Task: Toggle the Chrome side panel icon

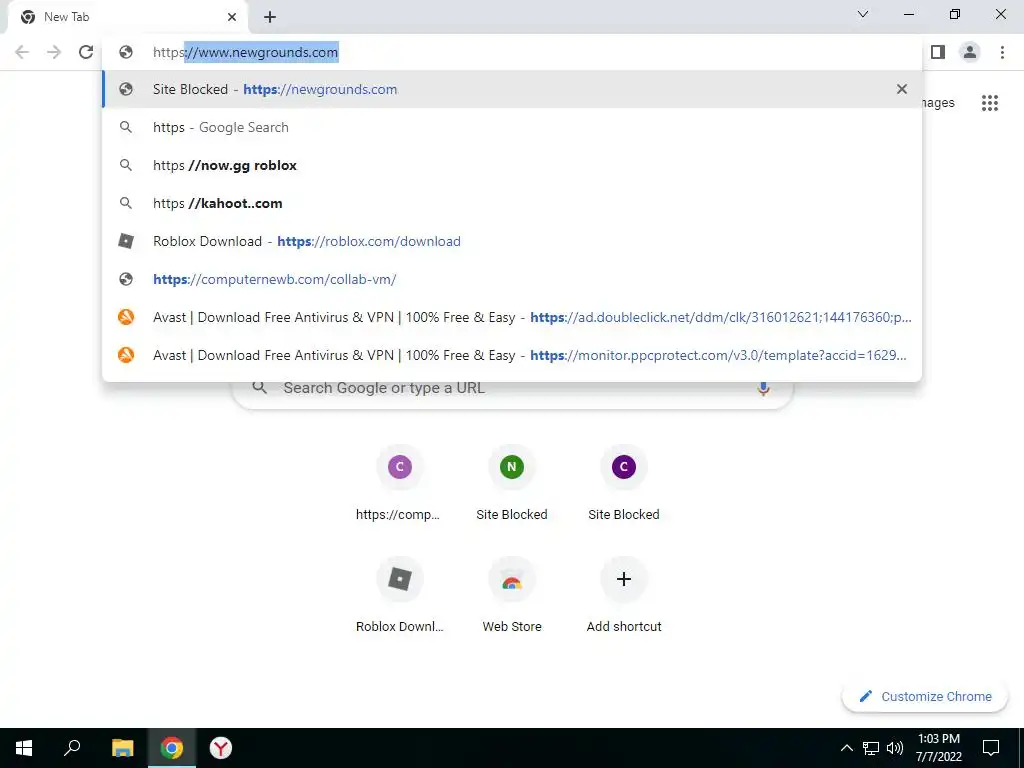Action: 938,52
